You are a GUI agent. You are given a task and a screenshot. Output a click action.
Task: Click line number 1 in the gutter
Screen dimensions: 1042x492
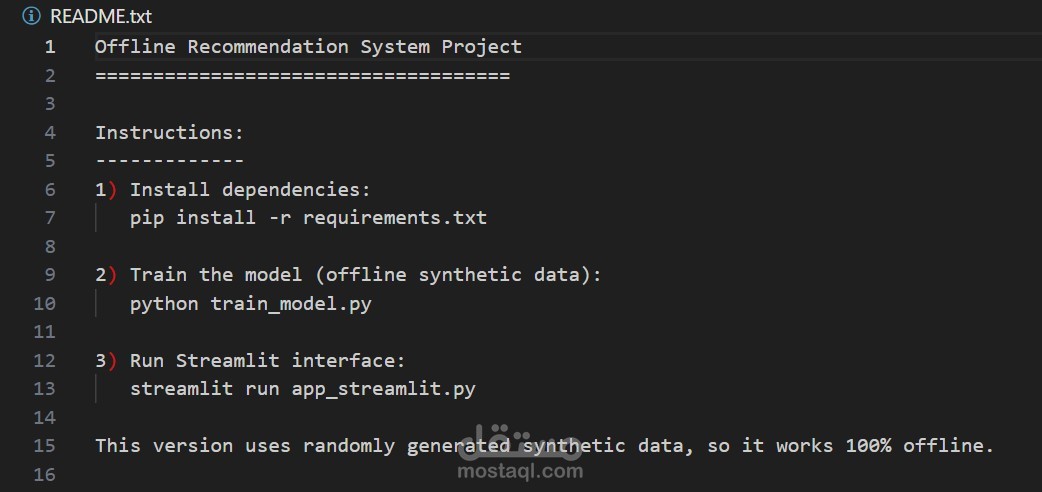coord(50,47)
